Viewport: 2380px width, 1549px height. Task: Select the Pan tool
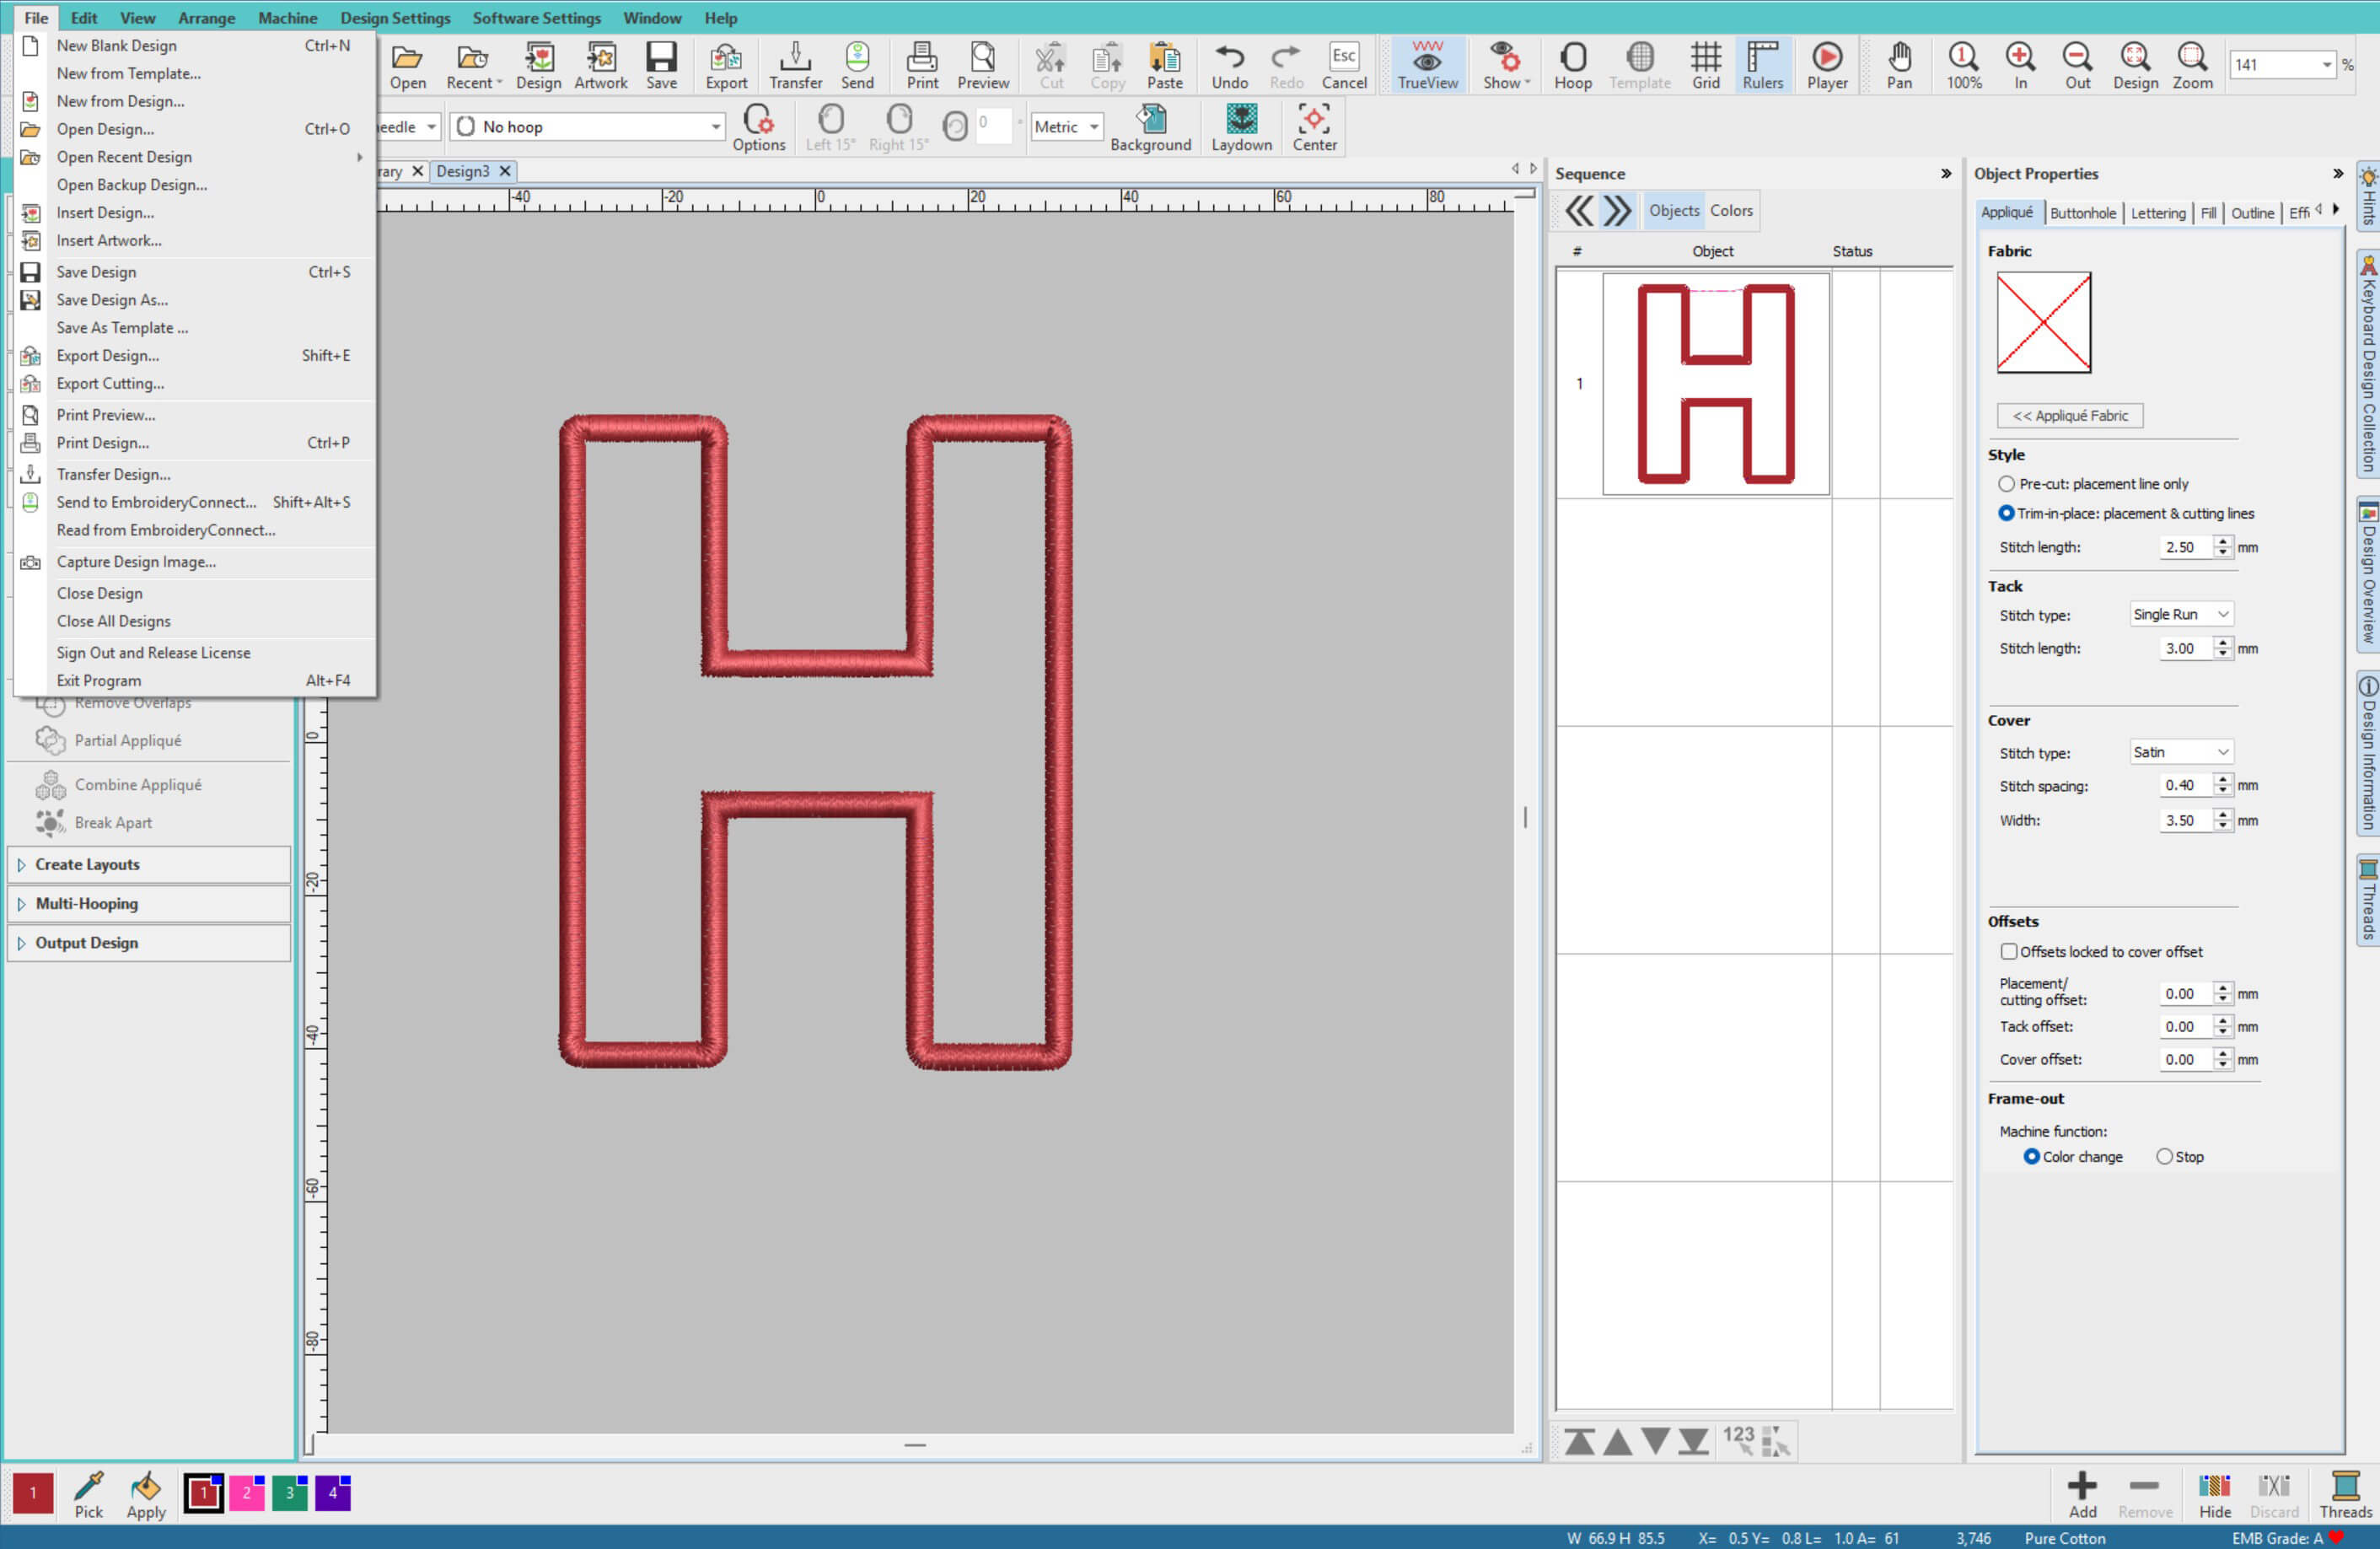[x=1899, y=66]
